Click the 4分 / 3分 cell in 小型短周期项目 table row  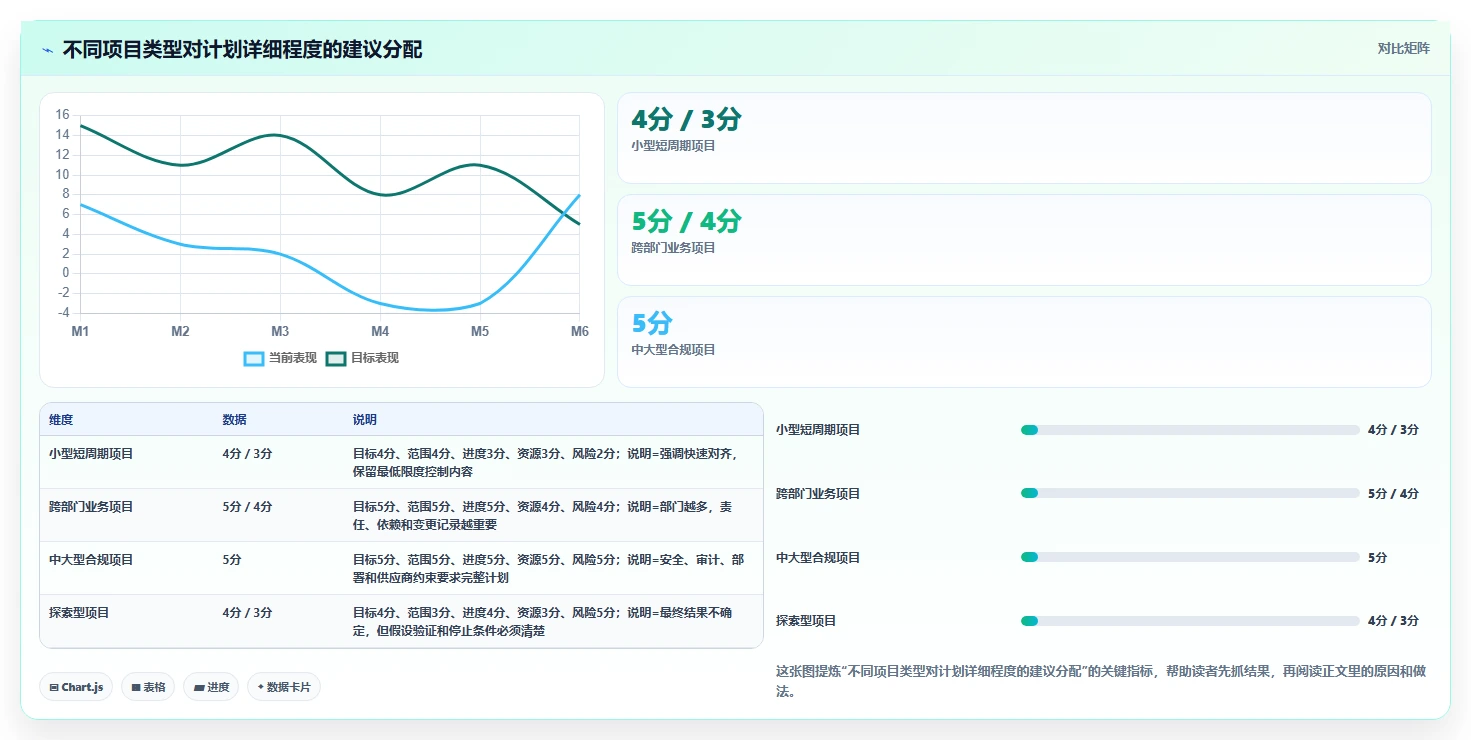[x=247, y=454]
